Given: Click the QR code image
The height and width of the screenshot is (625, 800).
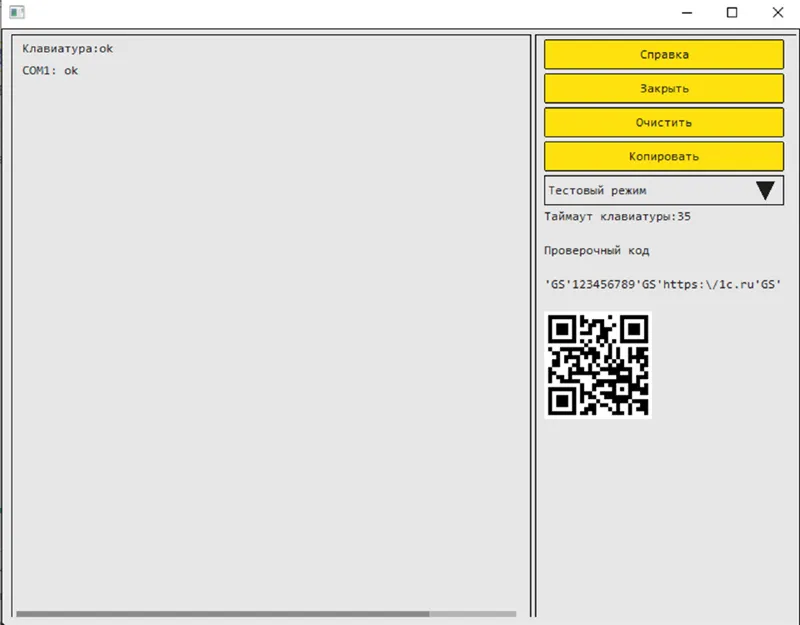Looking at the screenshot, I should click(x=598, y=365).
